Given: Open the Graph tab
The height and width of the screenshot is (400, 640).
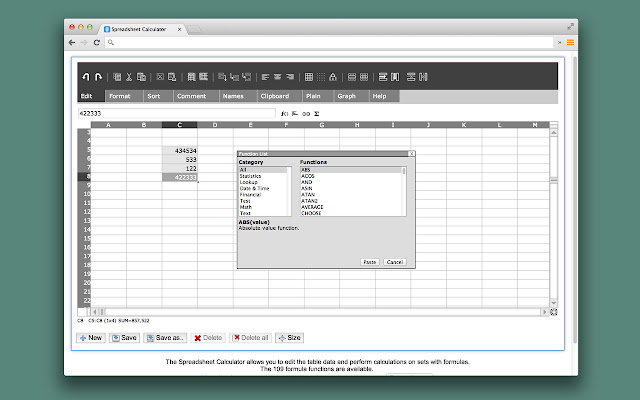Looking at the screenshot, I should (x=351, y=96).
